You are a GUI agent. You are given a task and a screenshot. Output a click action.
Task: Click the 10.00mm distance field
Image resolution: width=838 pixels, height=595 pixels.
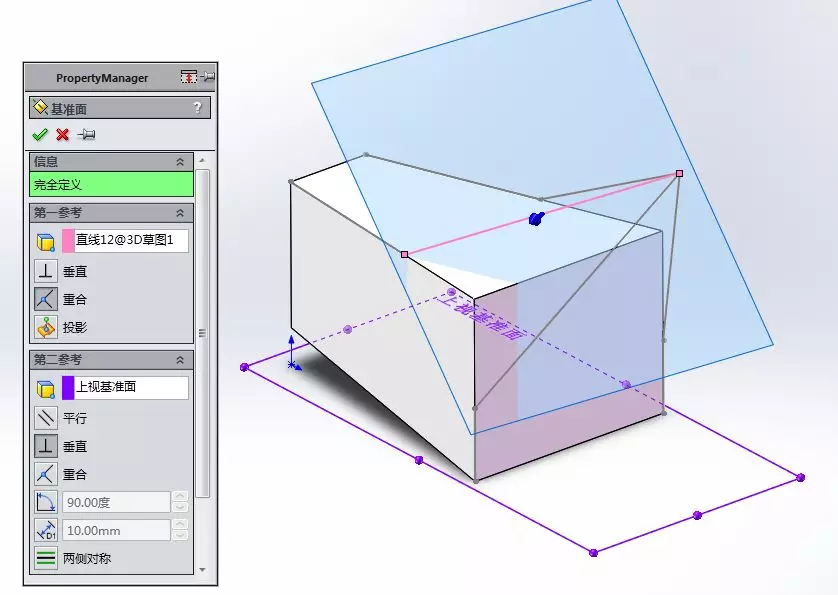[x=117, y=531]
